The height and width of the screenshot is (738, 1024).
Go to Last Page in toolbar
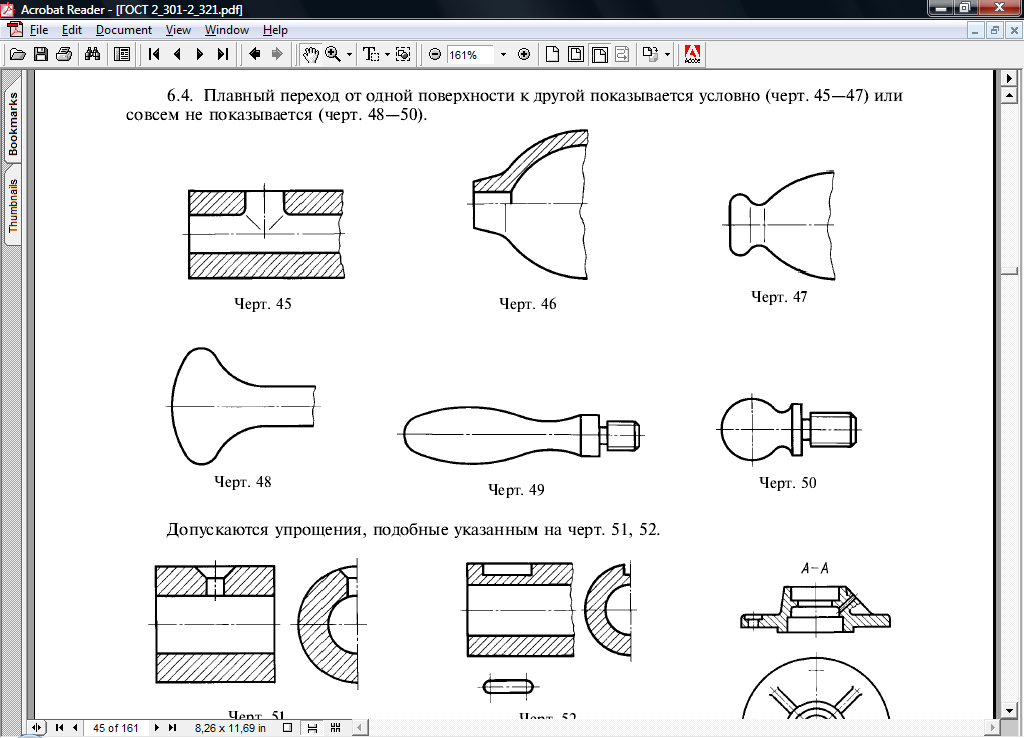point(223,54)
